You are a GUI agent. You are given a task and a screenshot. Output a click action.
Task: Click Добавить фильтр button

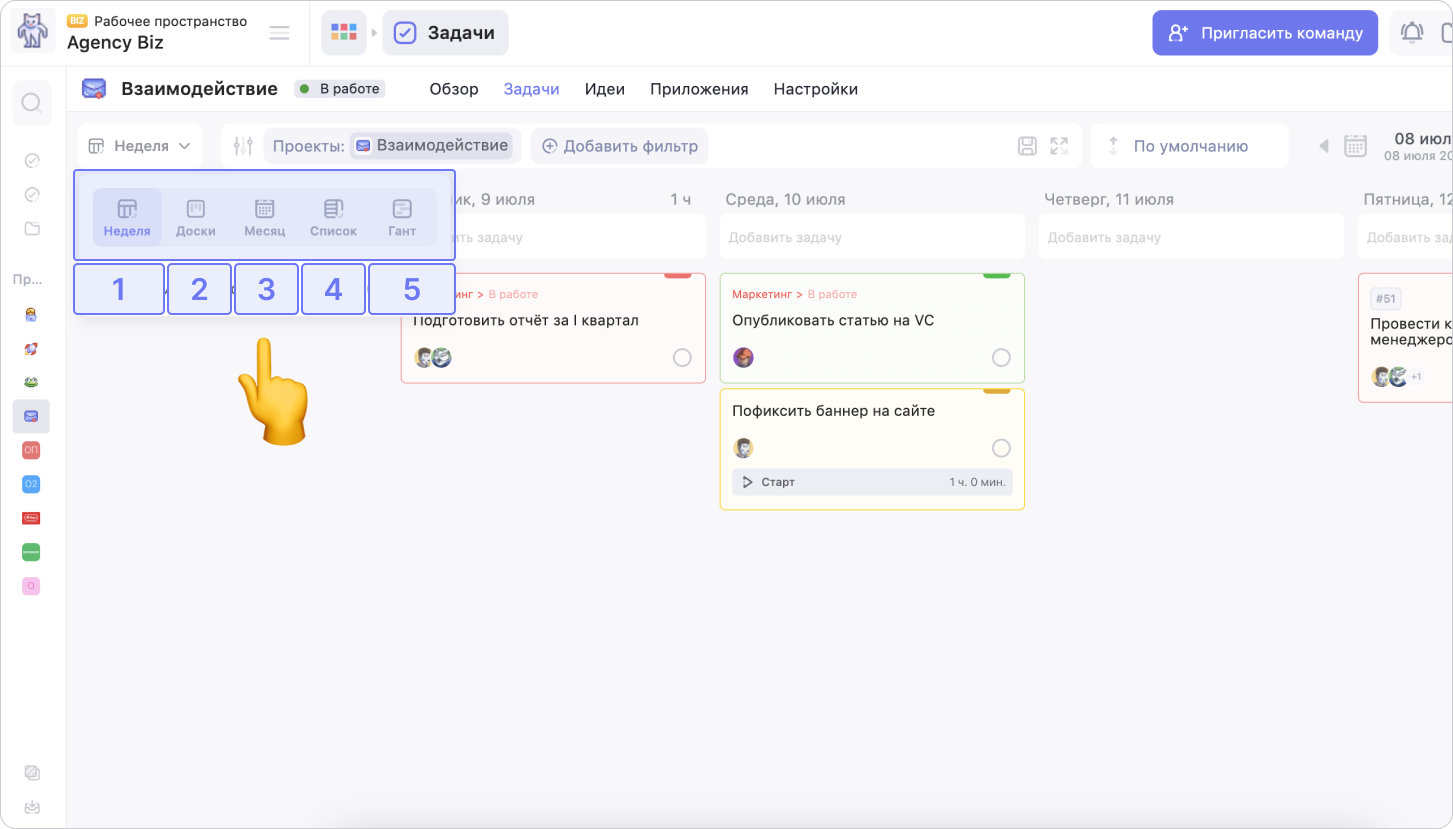(x=620, y=146)
